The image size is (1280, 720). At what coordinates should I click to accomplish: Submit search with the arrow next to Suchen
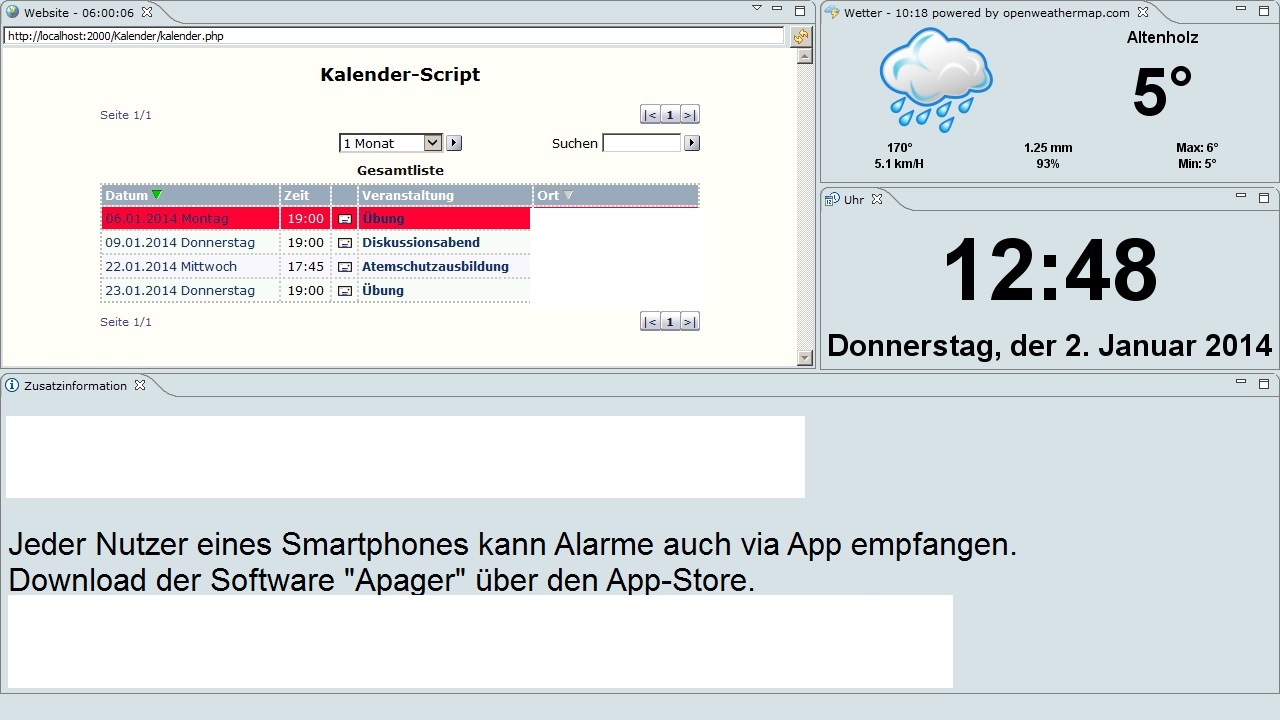[x=692, y=143]
